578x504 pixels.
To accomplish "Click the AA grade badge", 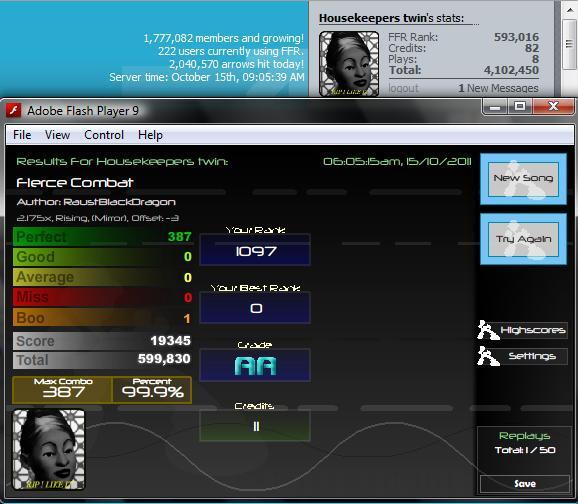I will coord(255,366).
